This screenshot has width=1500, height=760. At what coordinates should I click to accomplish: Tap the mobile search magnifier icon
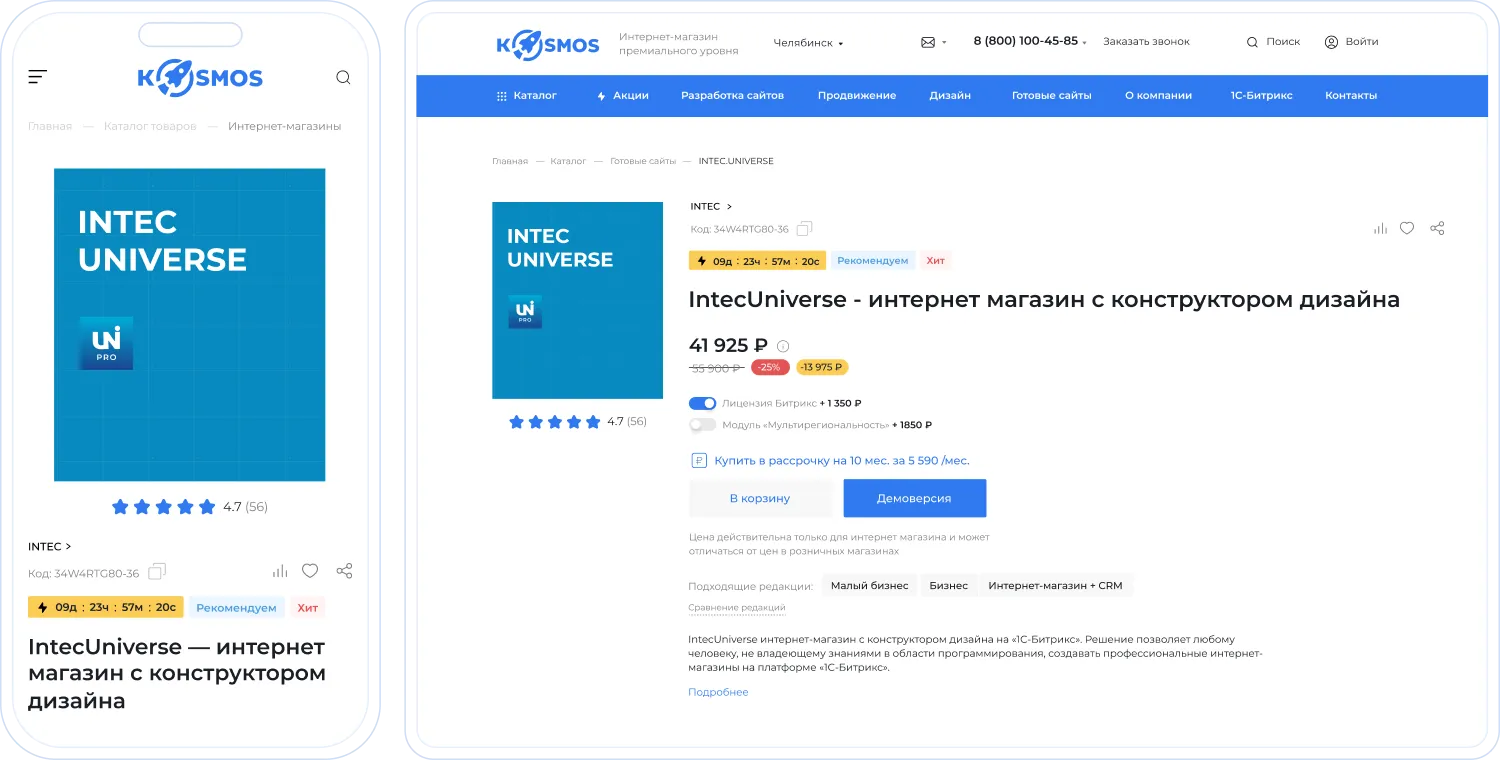(x=343, y=77)
